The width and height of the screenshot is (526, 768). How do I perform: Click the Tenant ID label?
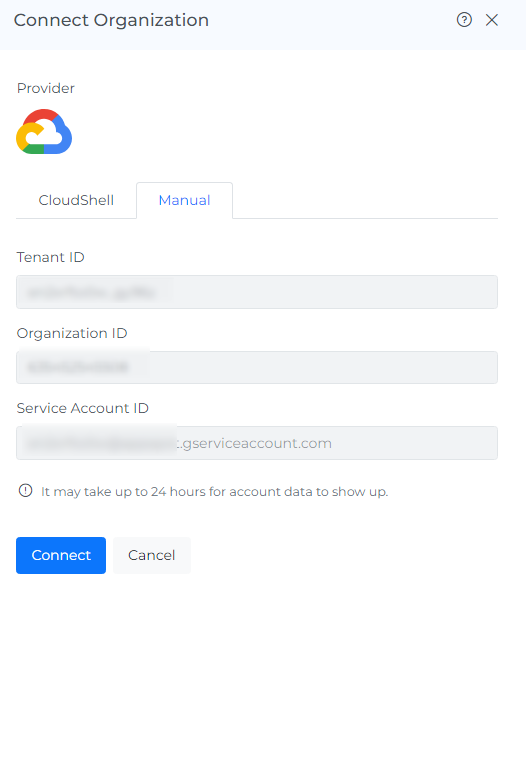pyautogui.click(x=50, y=257)
